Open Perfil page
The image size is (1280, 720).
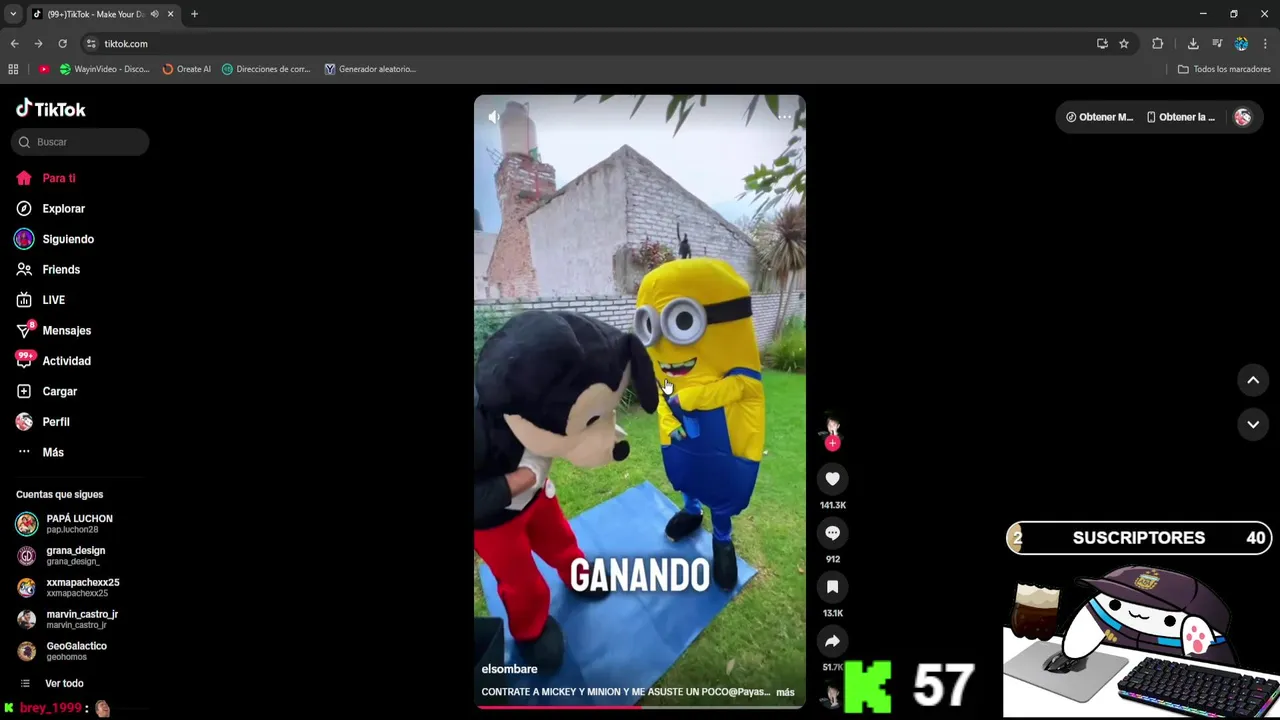(x=42, y=422)
